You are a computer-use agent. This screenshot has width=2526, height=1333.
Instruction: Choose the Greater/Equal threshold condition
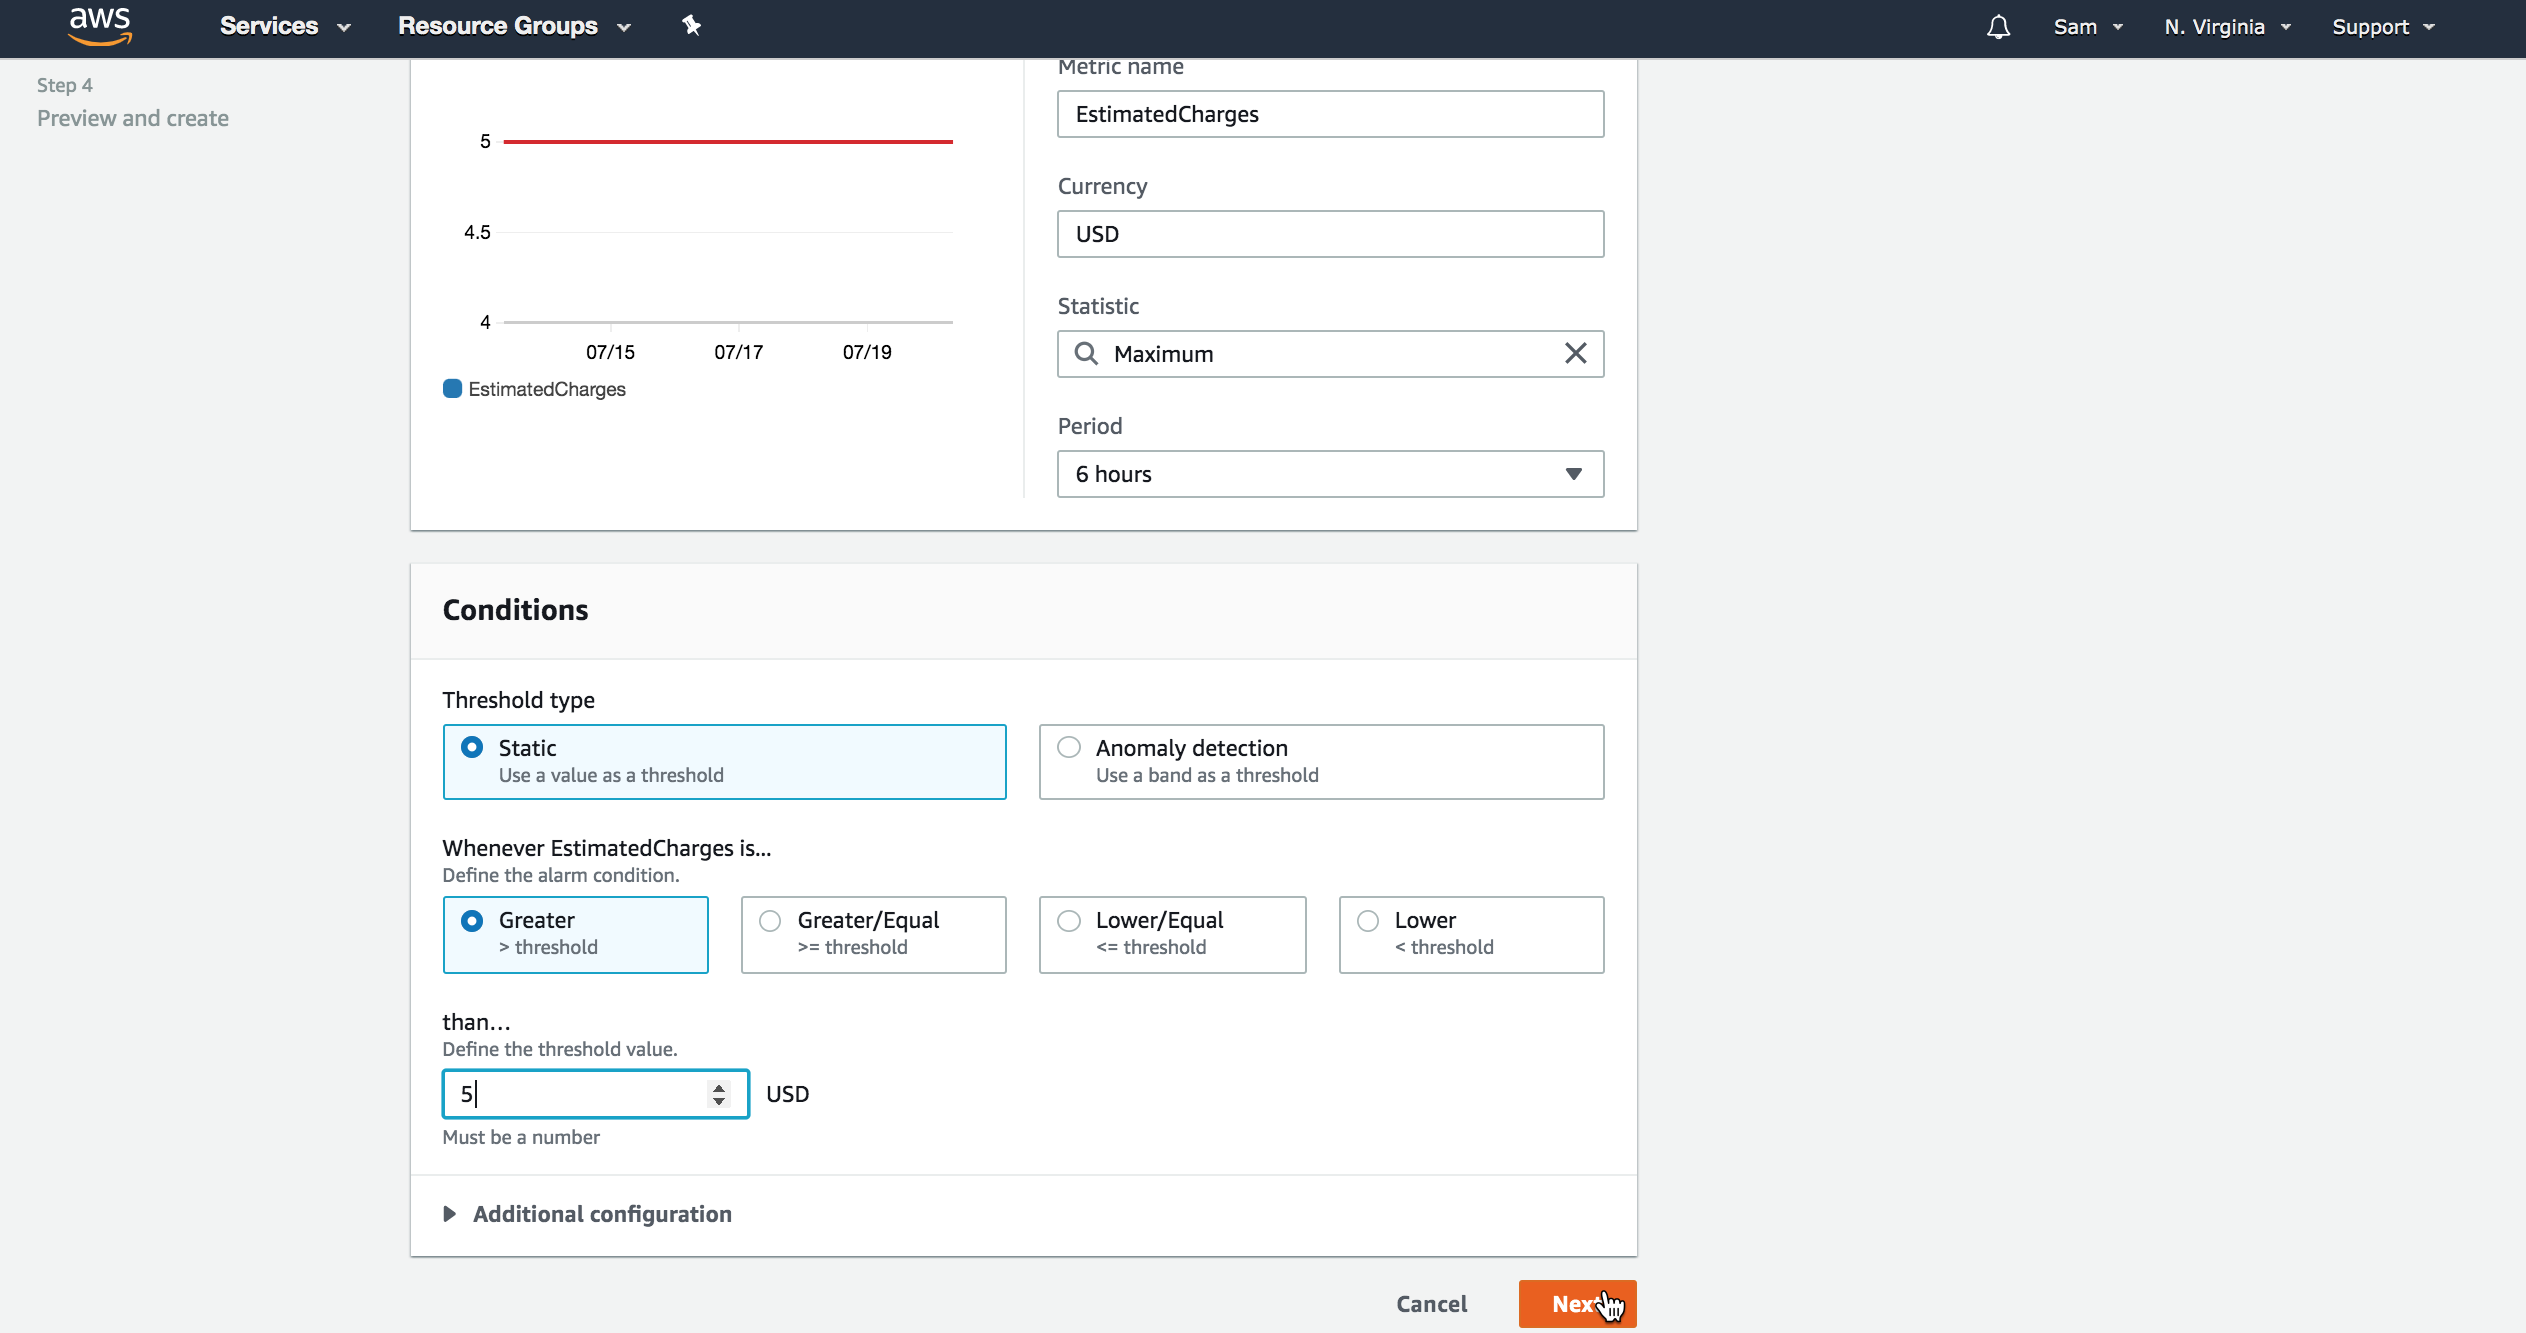[x=873, y=934]
